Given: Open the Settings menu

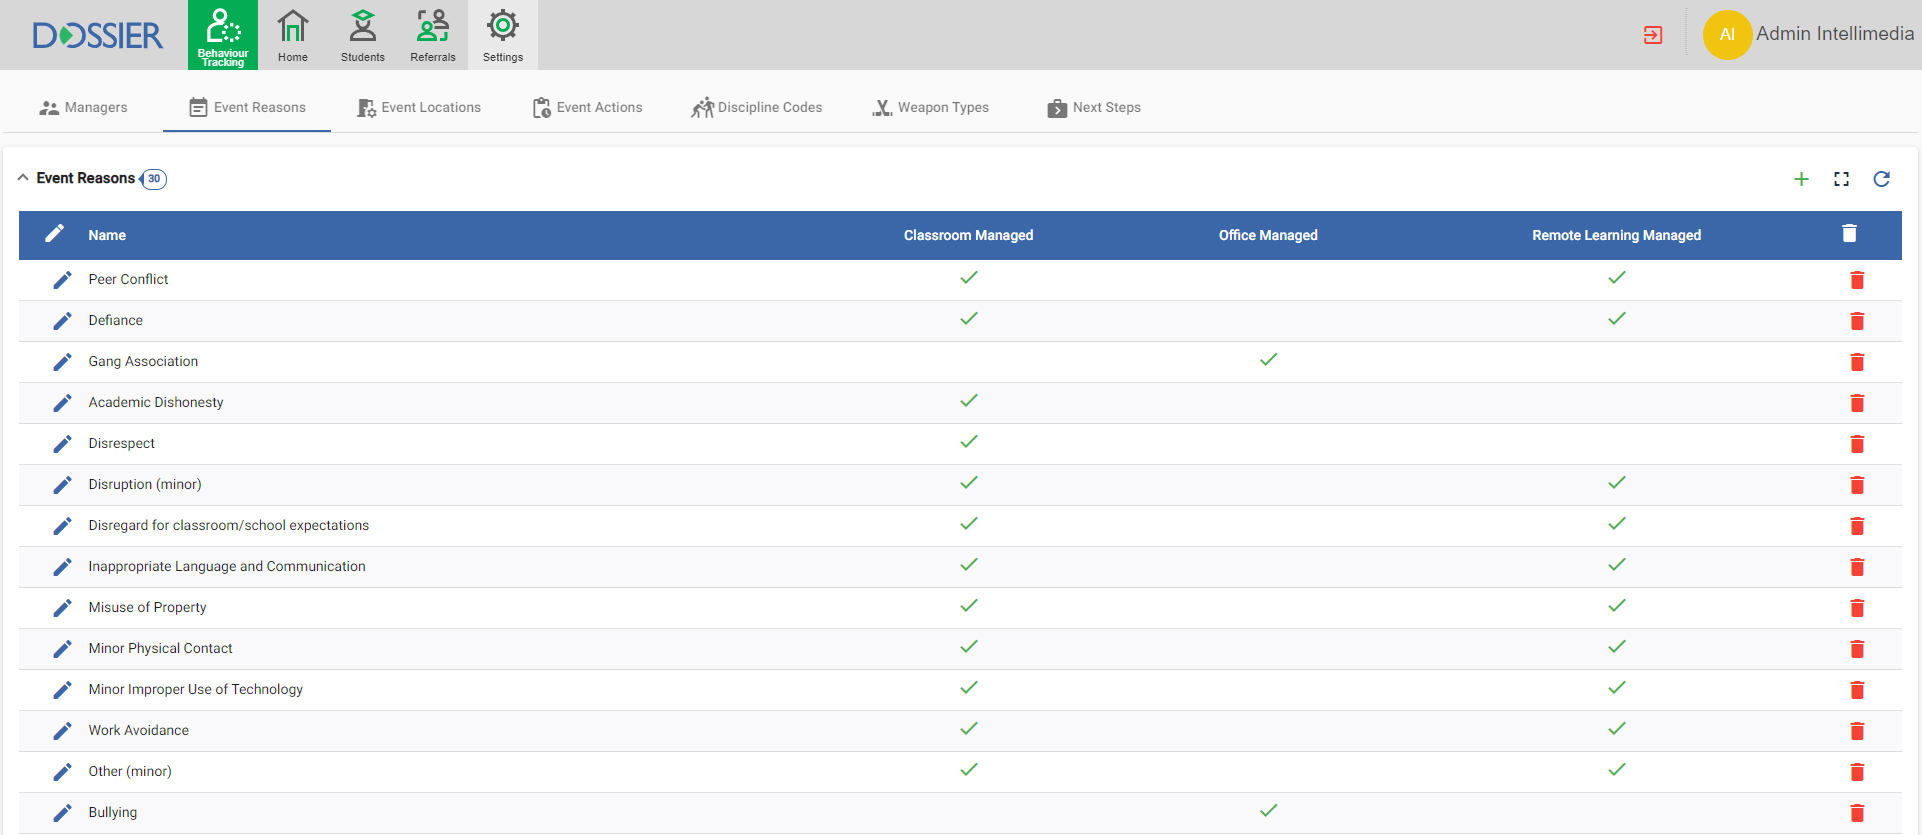Looking at the screenshot, I should coord(502,35).
